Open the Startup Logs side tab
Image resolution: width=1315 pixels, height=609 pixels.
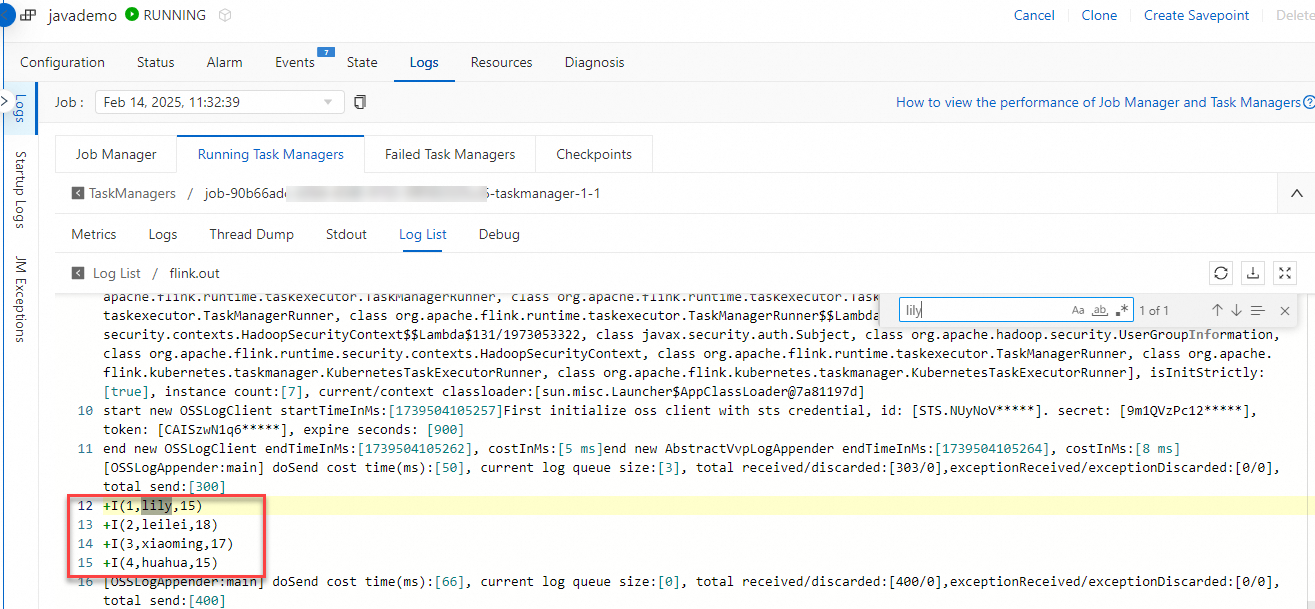pyautogui.click(x=20, y=190)
